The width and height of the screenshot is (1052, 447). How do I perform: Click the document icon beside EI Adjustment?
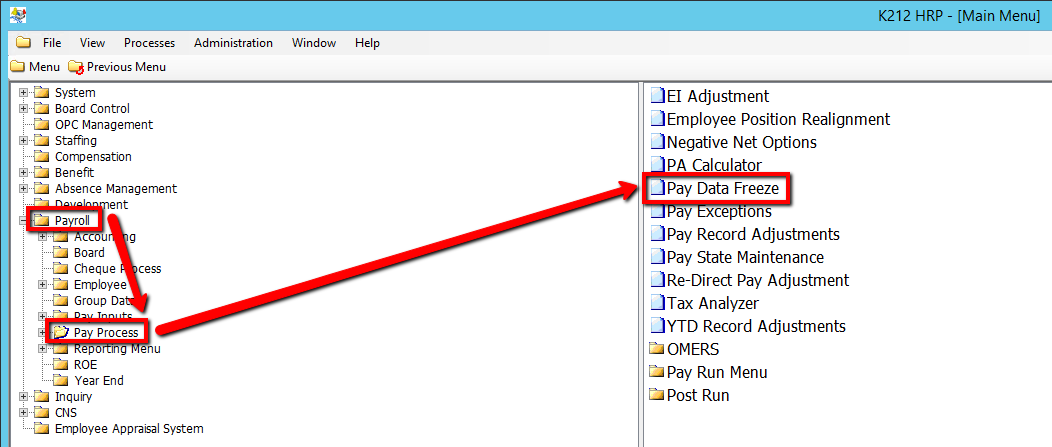point(657,97)
